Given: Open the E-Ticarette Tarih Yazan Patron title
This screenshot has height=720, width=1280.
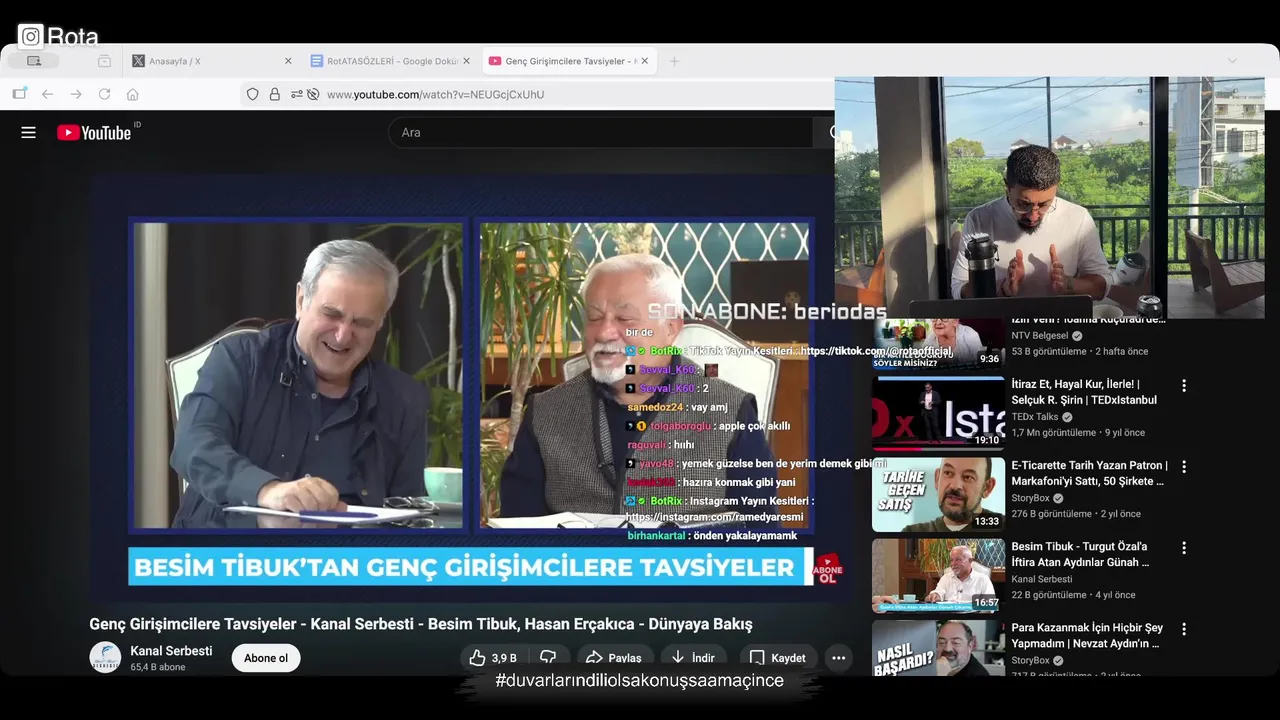Looking at the screenshot, I should click(x=1089, y=473).
